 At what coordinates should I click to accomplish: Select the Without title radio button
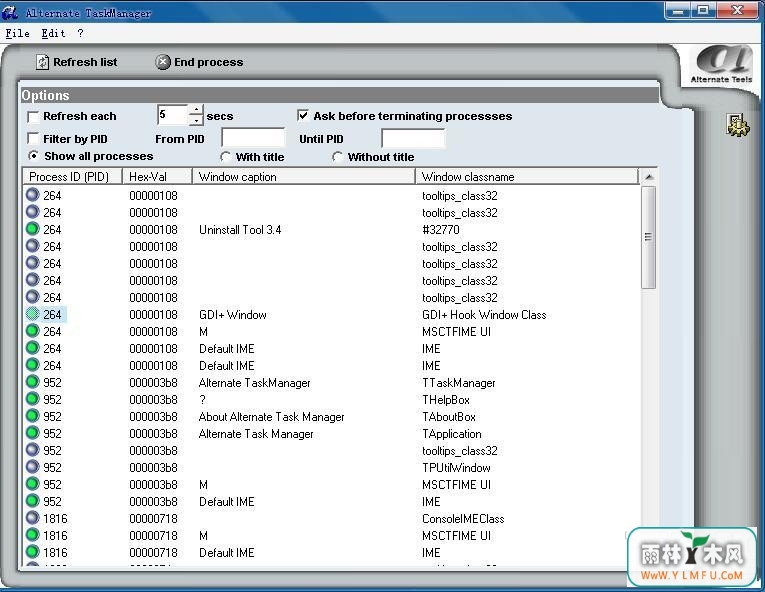[x=337, y=157]
